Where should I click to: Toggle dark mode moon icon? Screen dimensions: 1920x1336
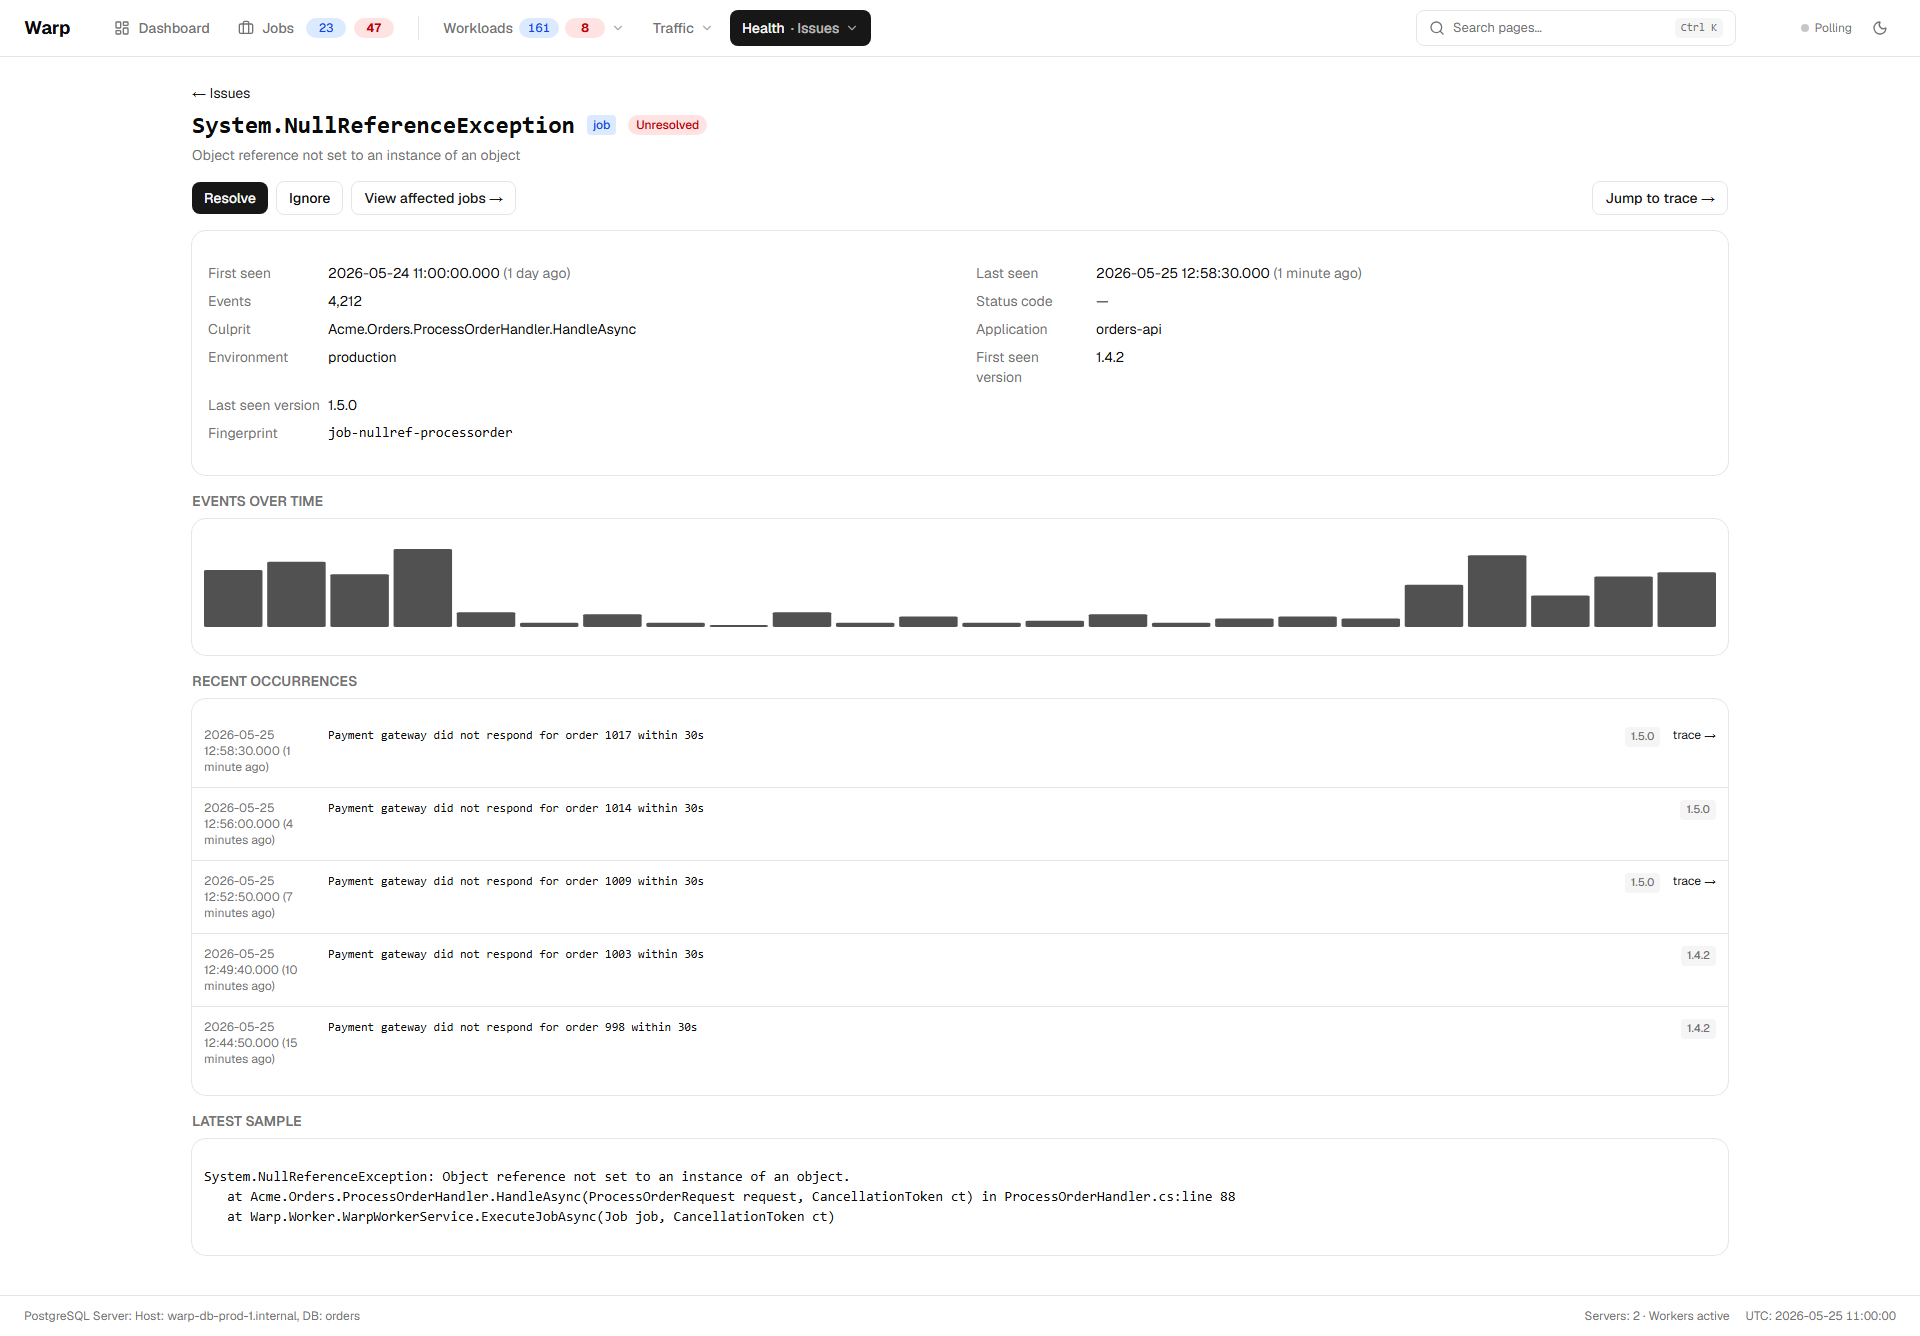tap(1880, 28)
